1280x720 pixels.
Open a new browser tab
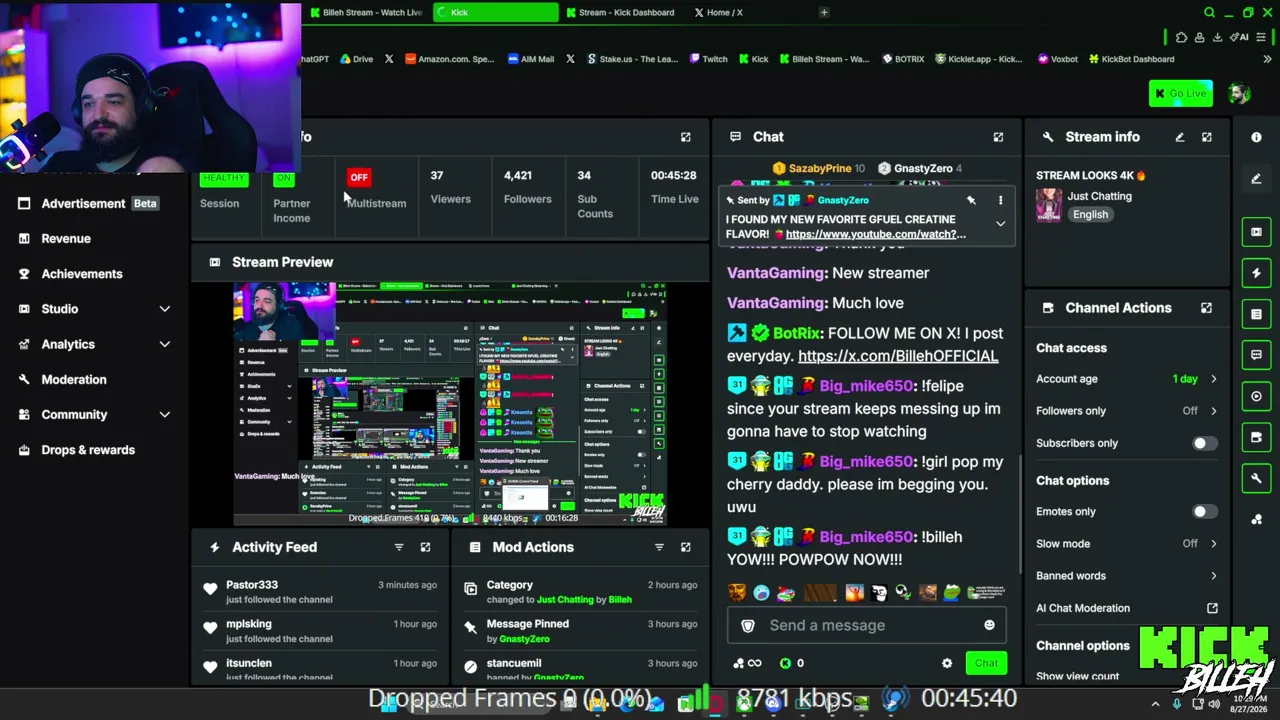[824, 13]
